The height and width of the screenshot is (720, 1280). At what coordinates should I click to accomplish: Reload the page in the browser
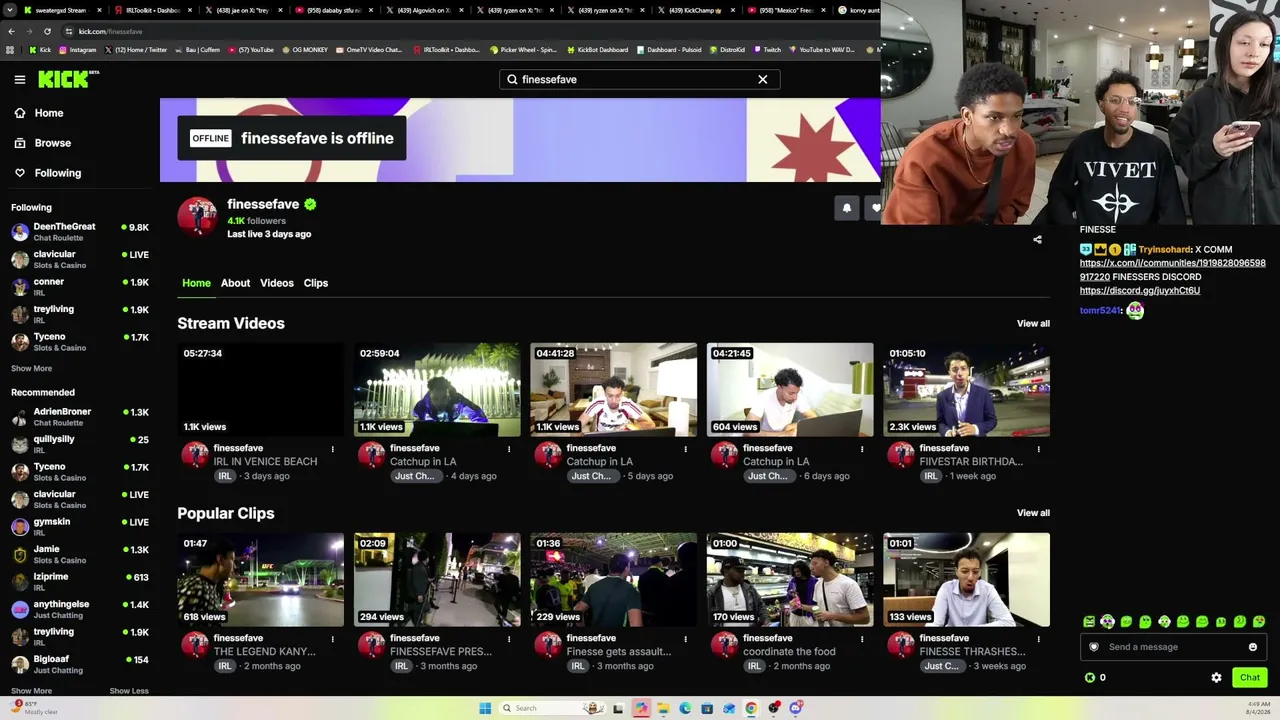pos(47,31)
